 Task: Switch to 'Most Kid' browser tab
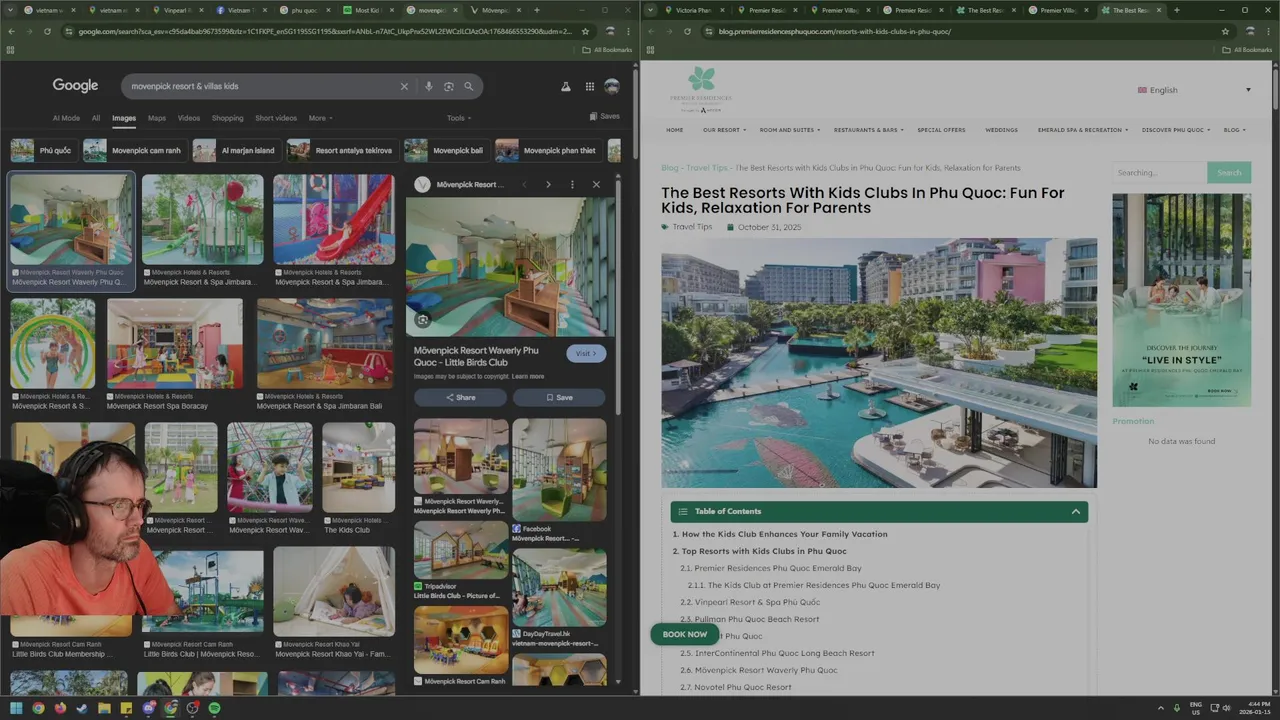(x=367, y=10)
